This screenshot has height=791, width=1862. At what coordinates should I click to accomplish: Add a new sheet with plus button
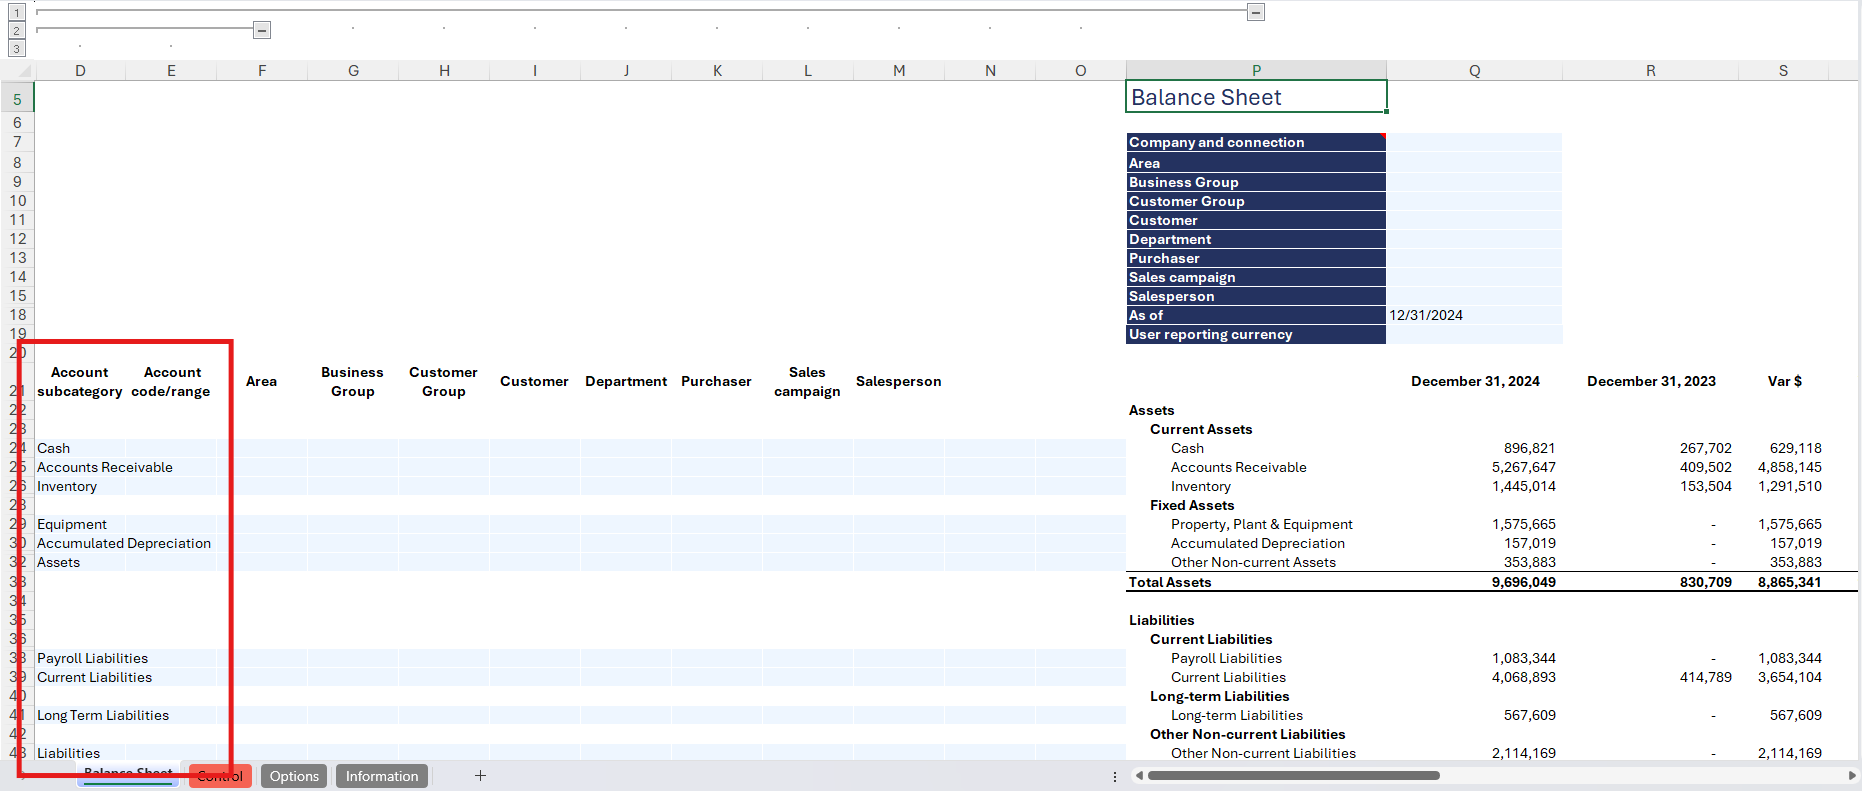pos(480,776)
